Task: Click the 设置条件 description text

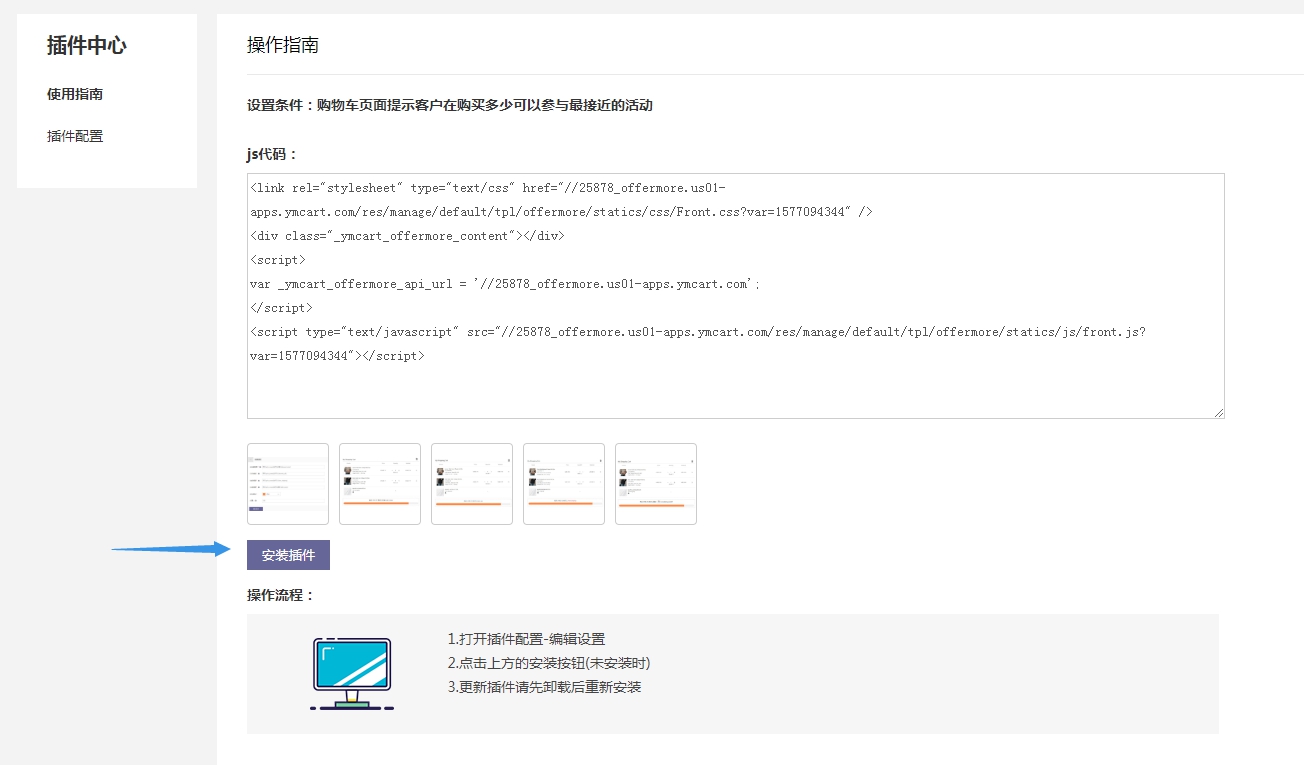Action: [450, 105]
